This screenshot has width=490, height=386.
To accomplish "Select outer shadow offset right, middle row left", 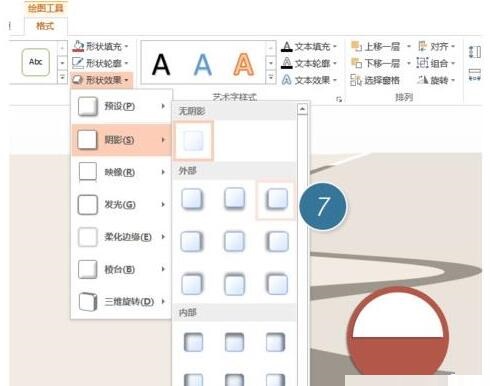I will pos(192,241).
